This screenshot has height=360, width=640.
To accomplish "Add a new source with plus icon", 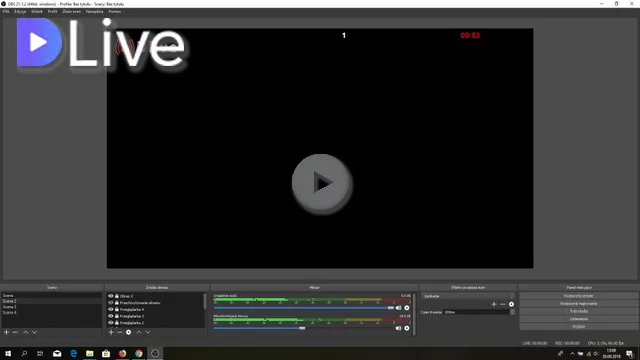I will pyautogui.click(x=111, y=332).
